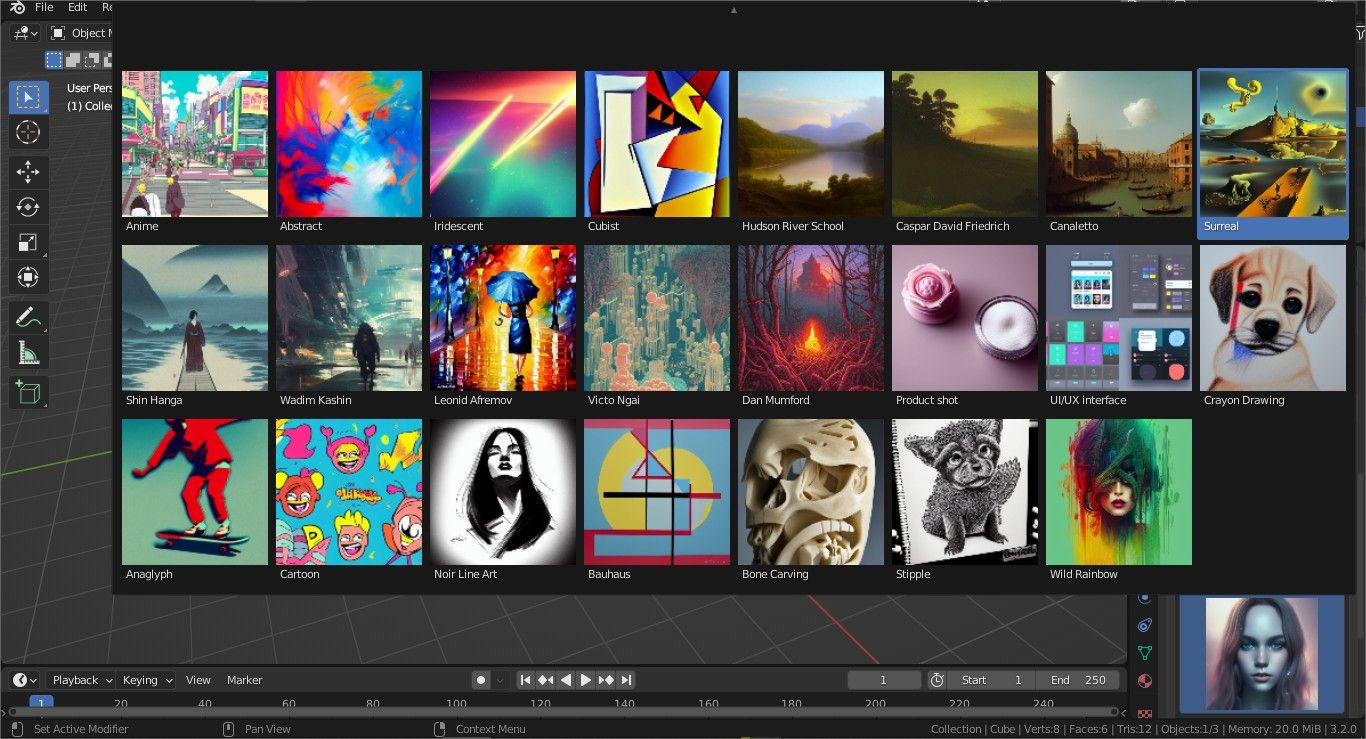Open the Edit menu
Viewport: 1366px width, 739px height.
[77, 7]
